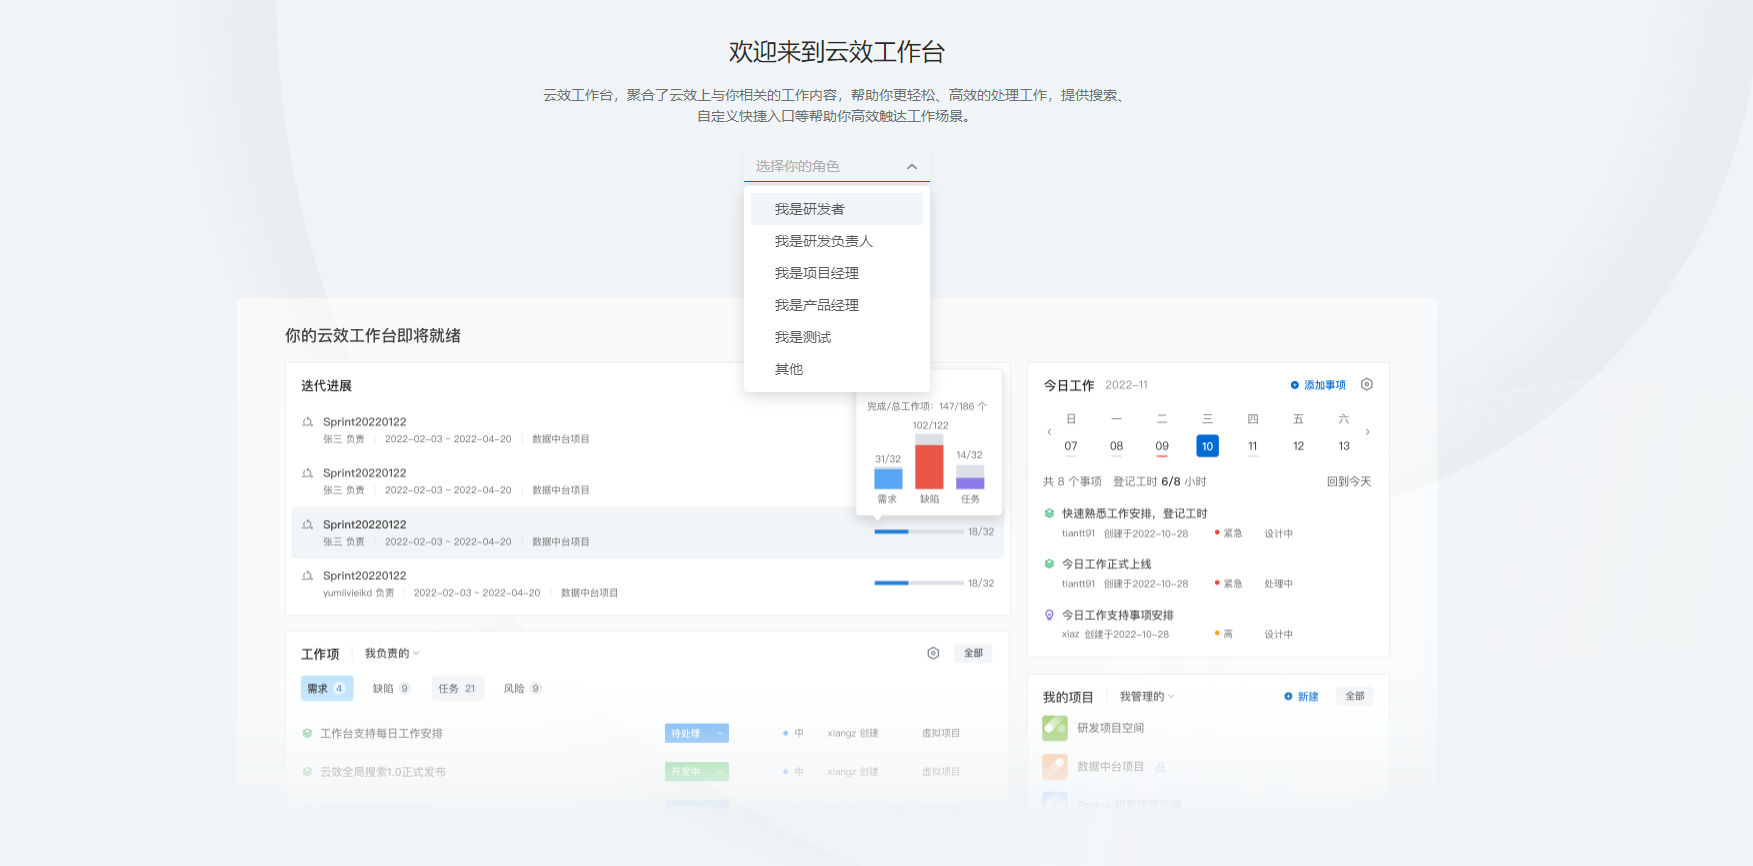Open the 我负责的 filter dropdown in 工作项
Image resolution: width=1753 pixels, height=866 pixels.
[392, 653]
